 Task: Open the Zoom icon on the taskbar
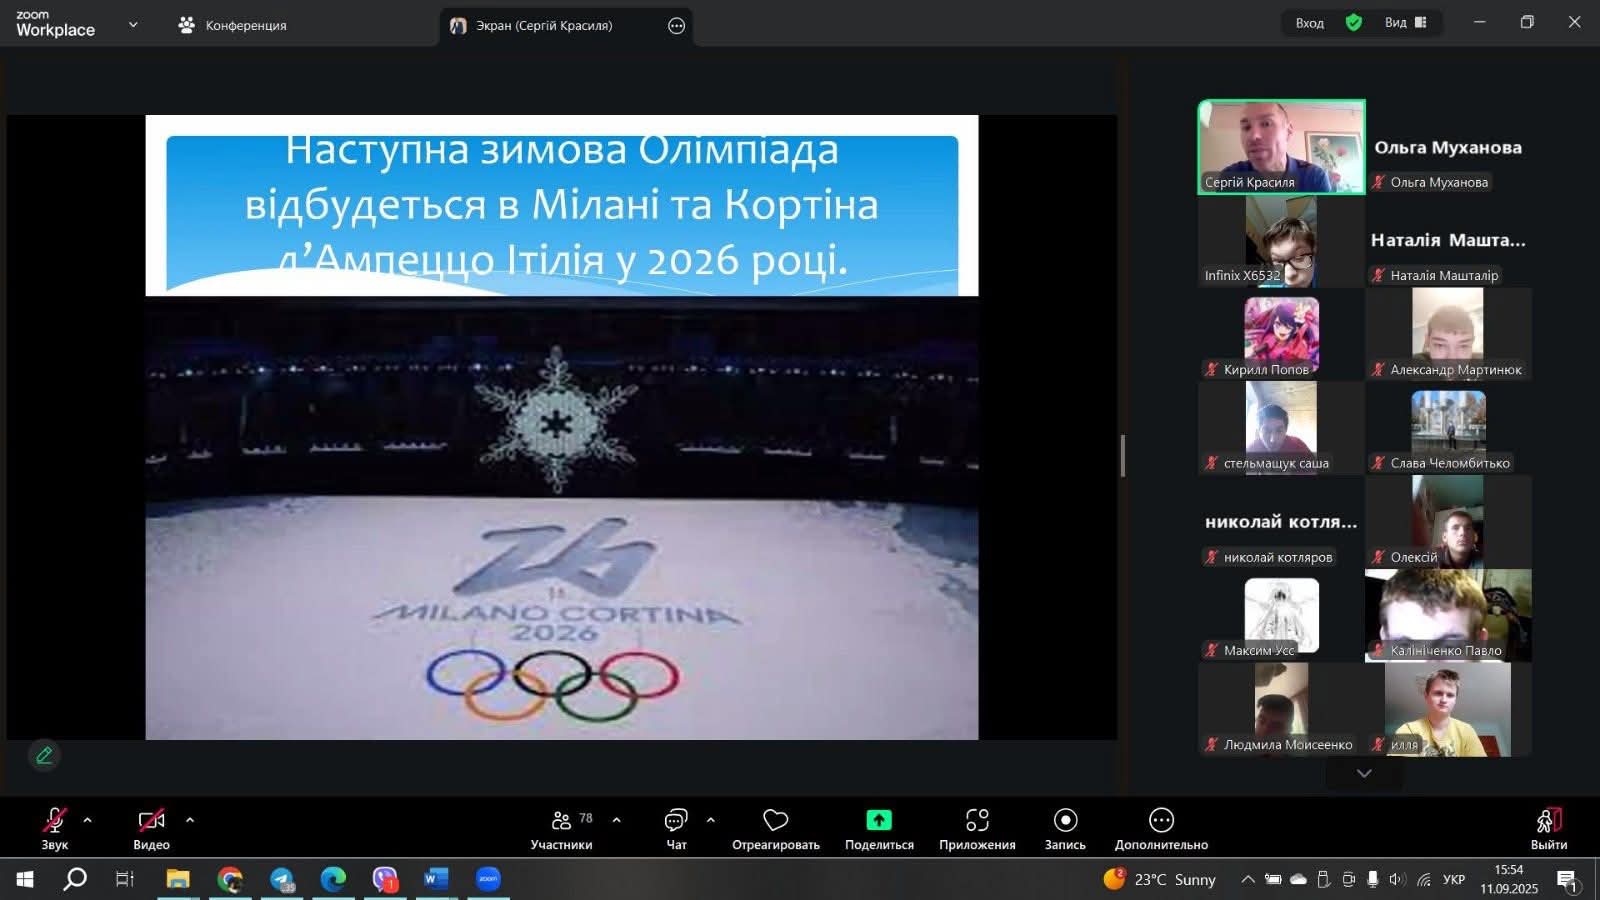click(488, 879)
